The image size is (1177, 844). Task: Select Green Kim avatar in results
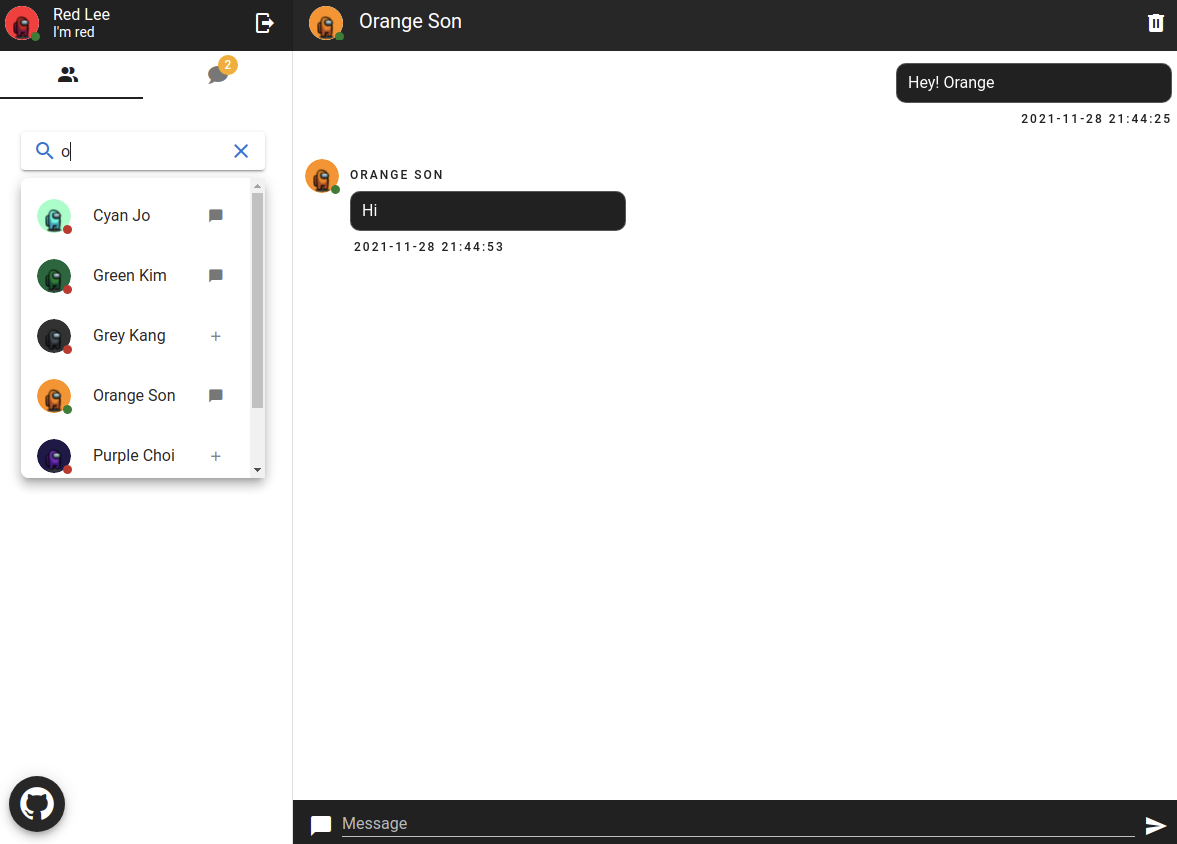pyautogui.click(x=54, y=276)
